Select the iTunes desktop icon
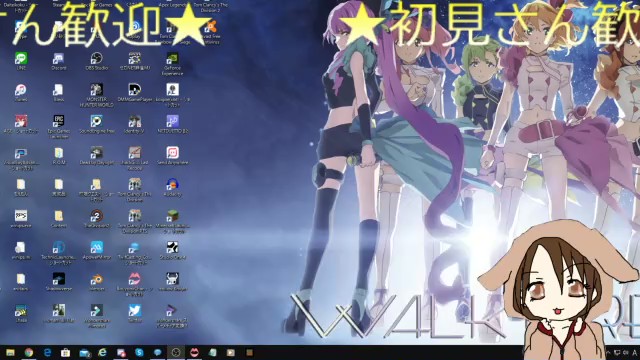 (21, 92)
